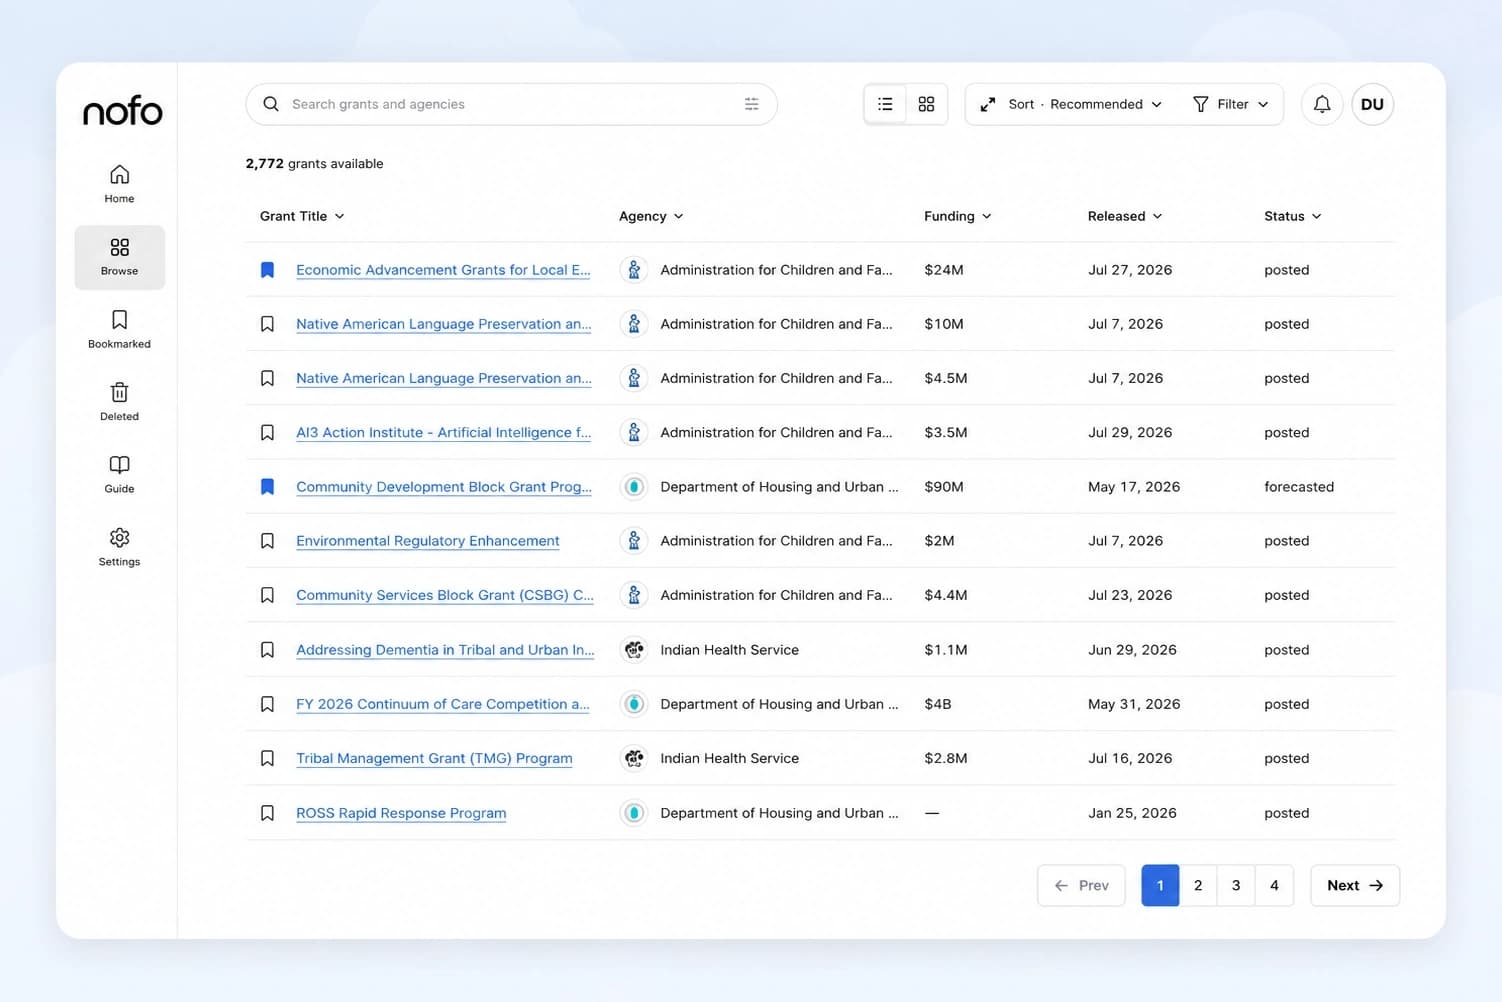
Task: Click HUD icon in ROSS Rapid Response row
Action: click(x=634, y=813)
